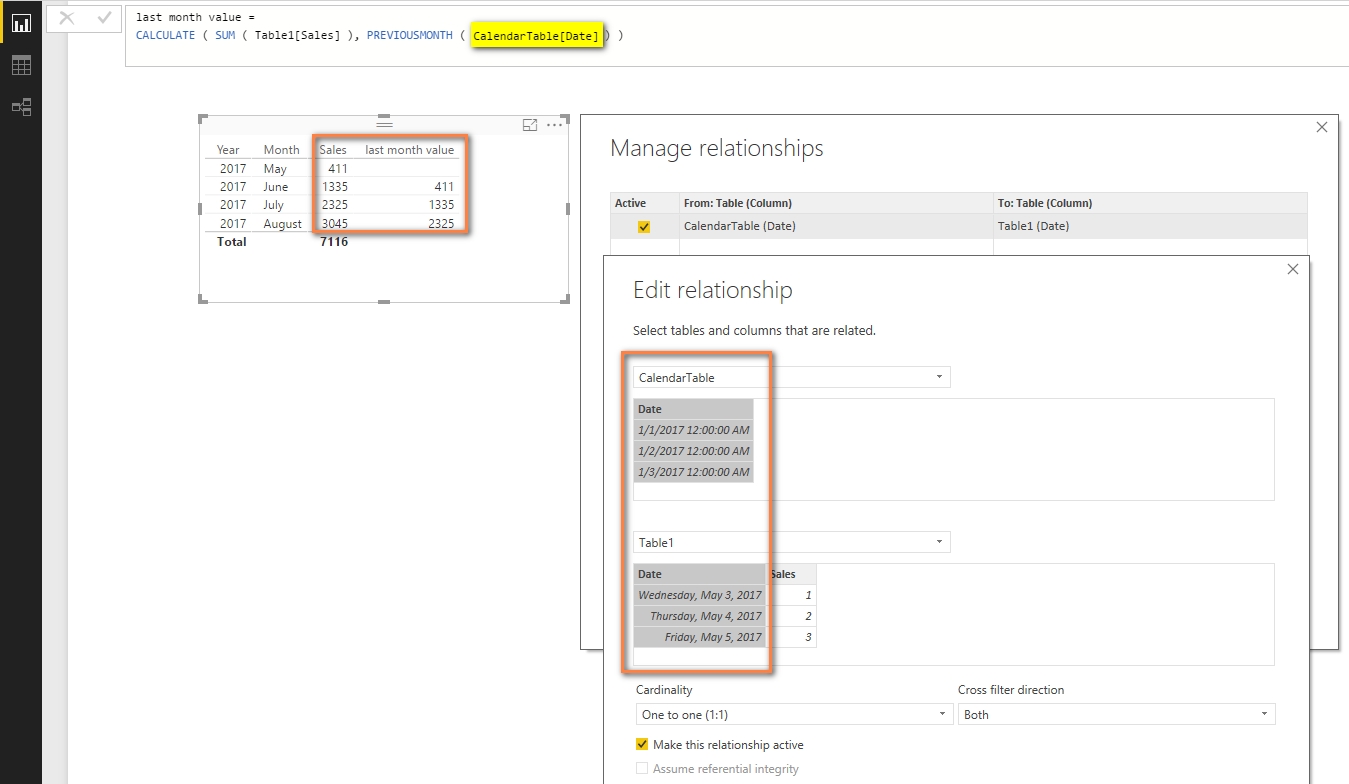
Task: Switch to Report view in the sidebar
Action: coord(21,23)
